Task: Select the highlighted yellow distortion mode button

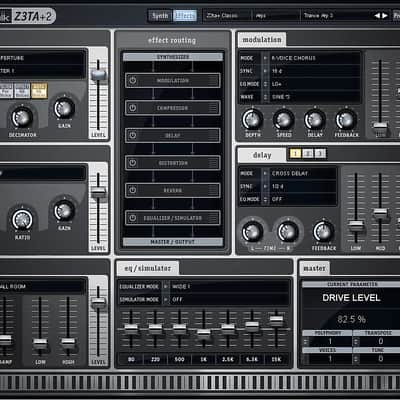Action: coord(39,91)
